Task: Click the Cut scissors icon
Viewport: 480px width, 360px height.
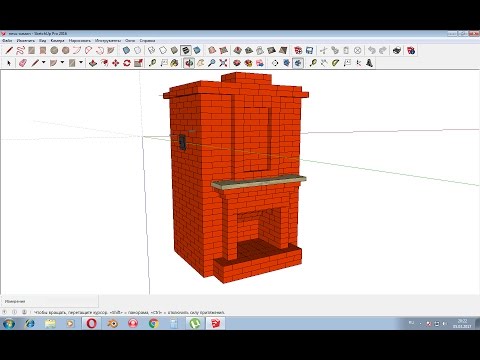Action: 323,51
